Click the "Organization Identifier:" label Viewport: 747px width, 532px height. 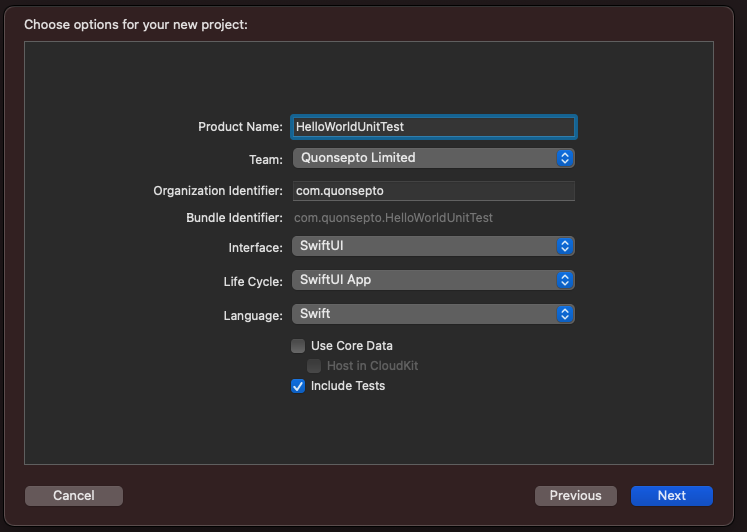tap(218, 191)
